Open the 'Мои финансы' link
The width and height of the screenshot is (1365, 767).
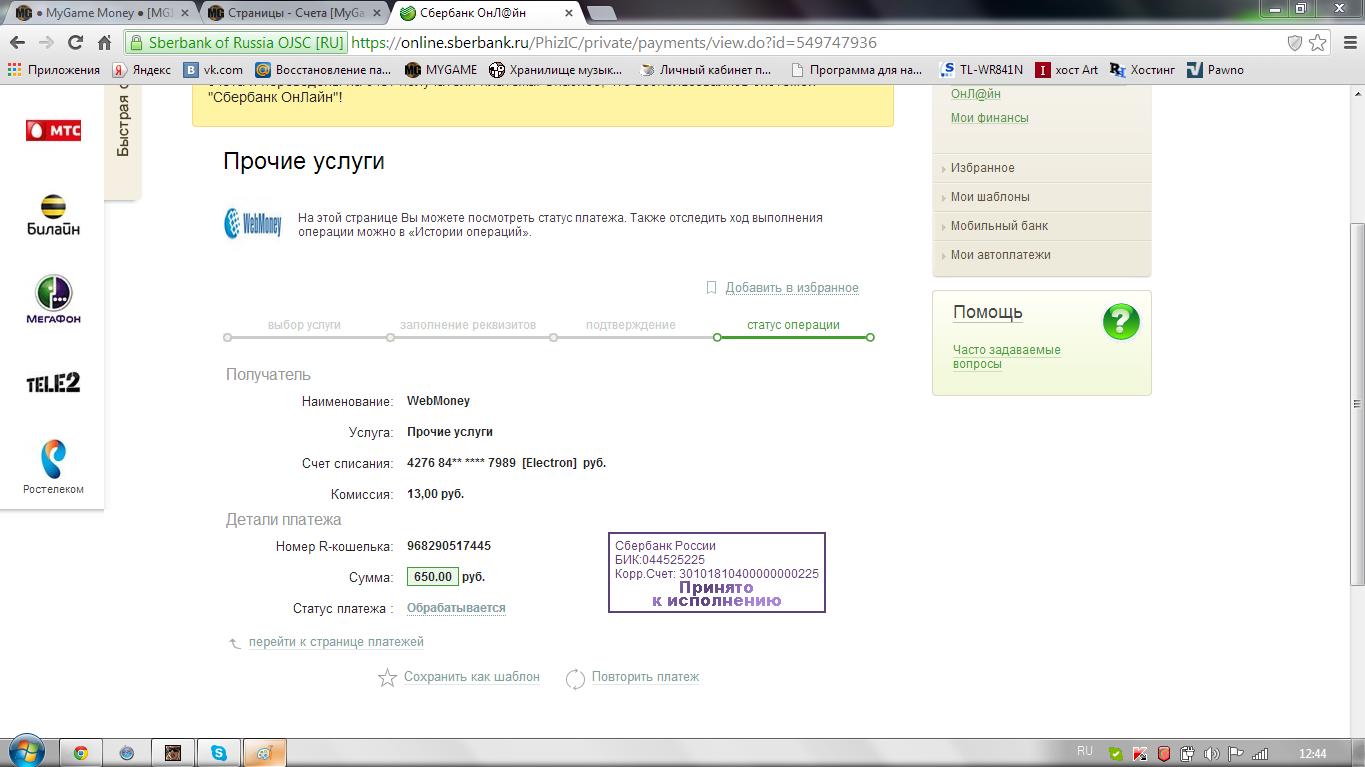pos(989,118)
